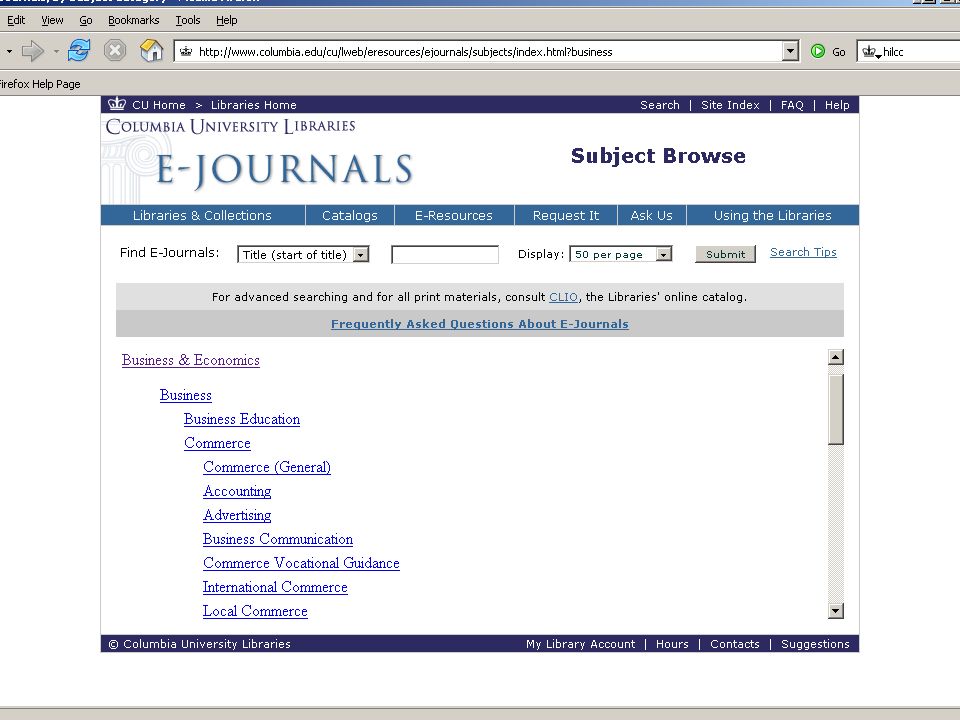
Task: Click the browser URL address field
Action: click(x=487, y=52)
